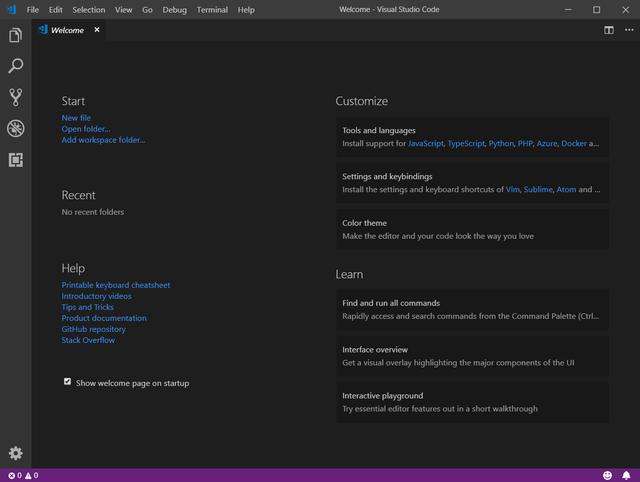Screen dimensions: 640x482
Task: Click the feedback smiley icon in status bar
Action: click(607, 475)
